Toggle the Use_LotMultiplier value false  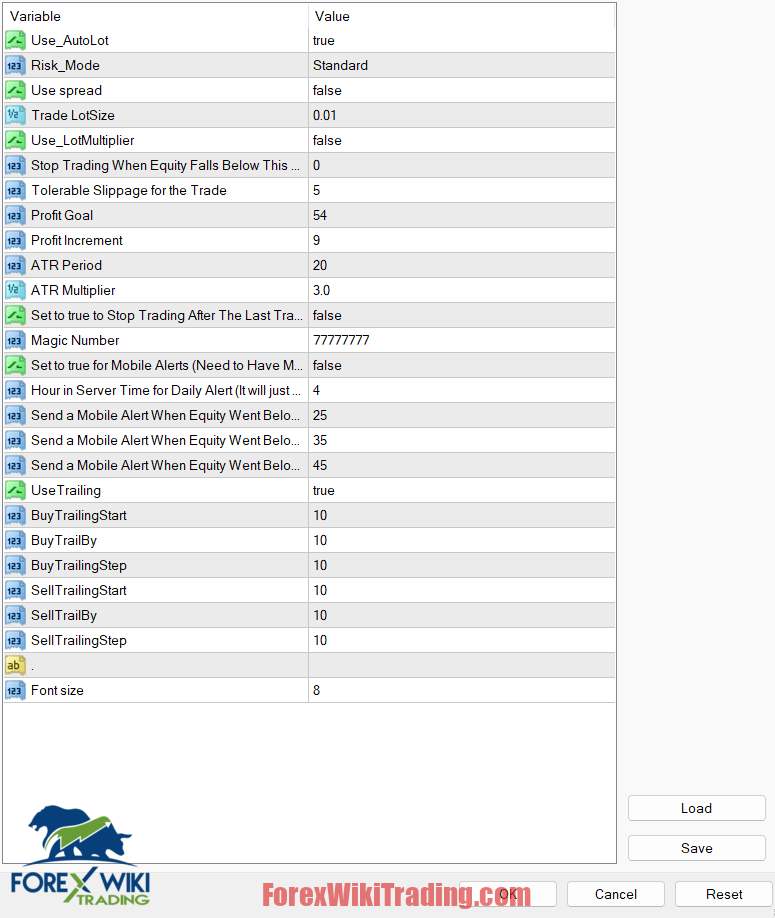[x=462, y=141]
